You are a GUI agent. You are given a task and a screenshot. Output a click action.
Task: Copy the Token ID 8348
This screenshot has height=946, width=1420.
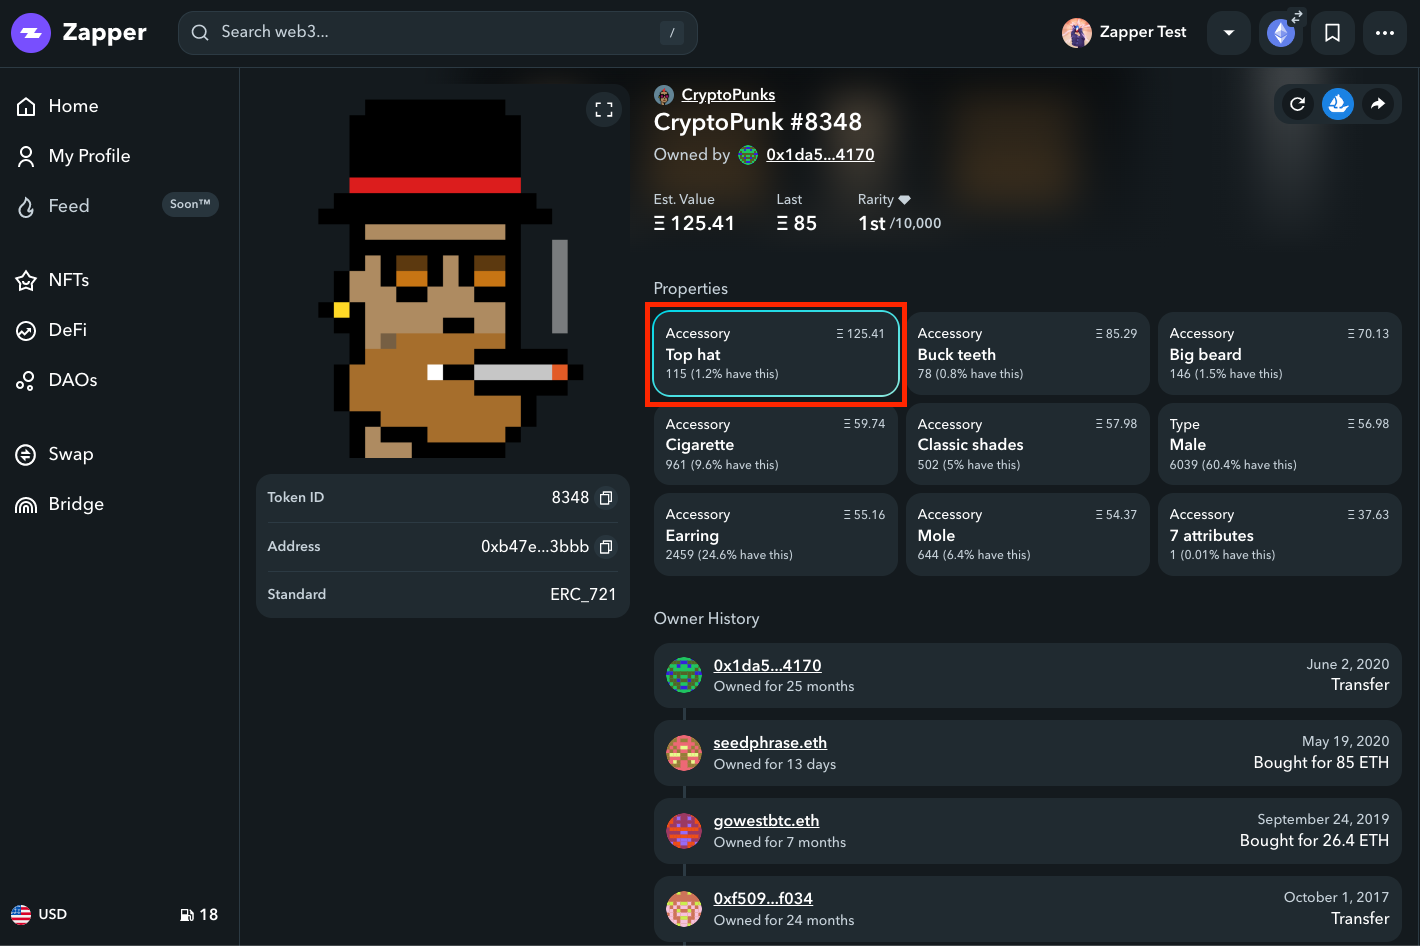pos(606,498)
